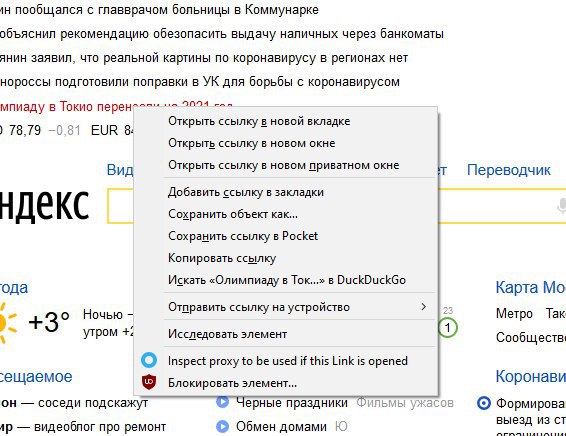
Task: Select play icon next to 'Обмен домами'
Action: point(223,426)
